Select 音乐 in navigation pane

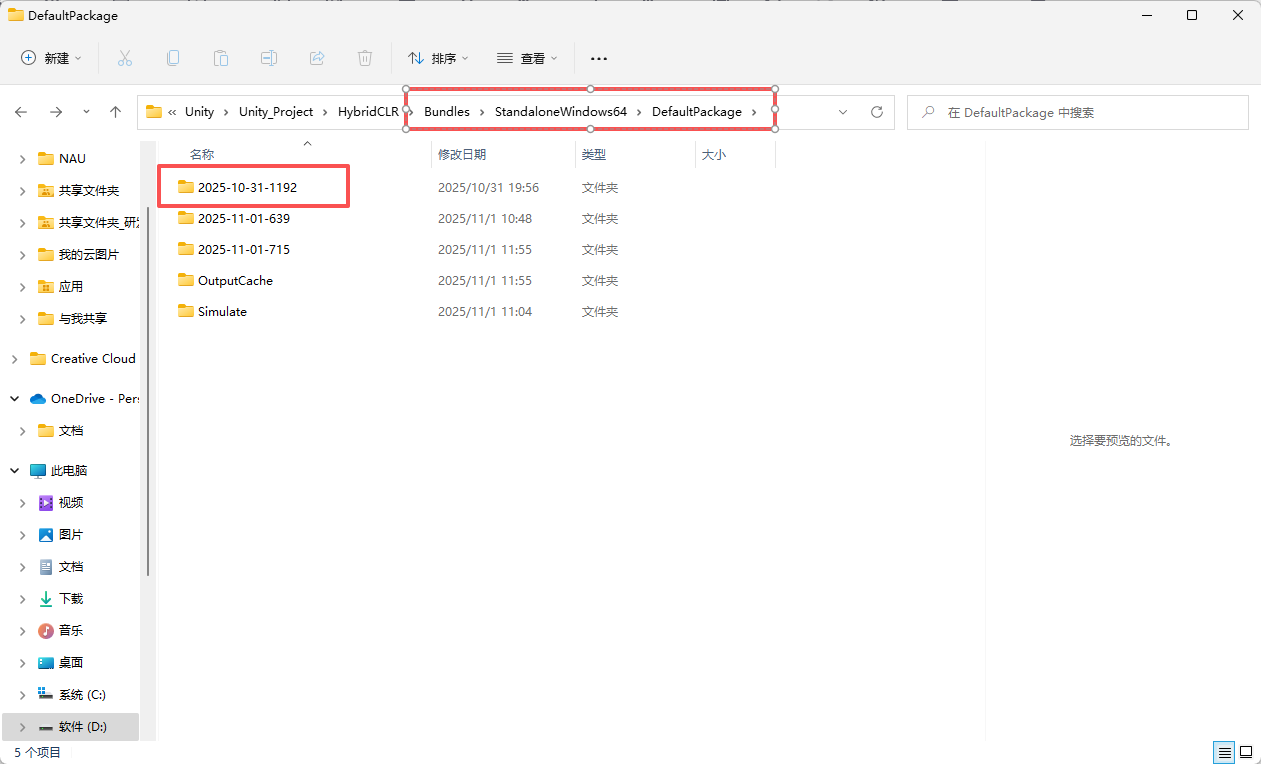tap(71, 631)
